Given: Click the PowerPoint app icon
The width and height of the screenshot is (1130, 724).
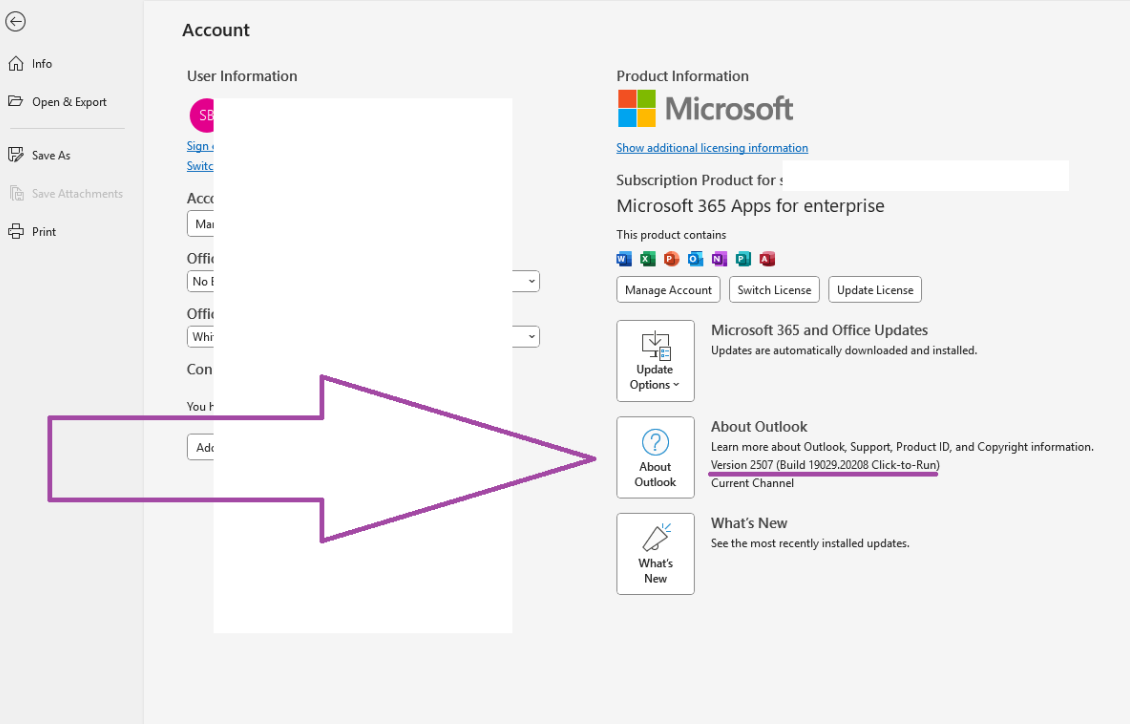Looking at the screenshot, I should [x=672, y=259].
